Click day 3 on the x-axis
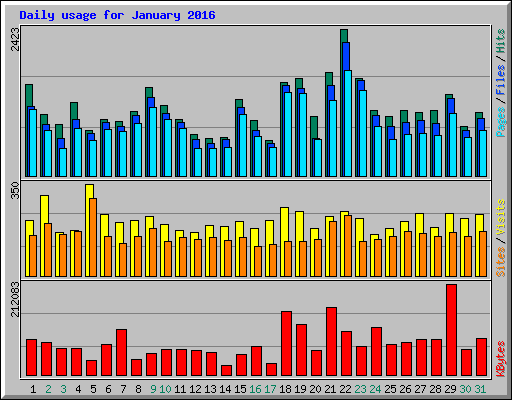Screen dimensions: 512x400 [x=63, y=389]
